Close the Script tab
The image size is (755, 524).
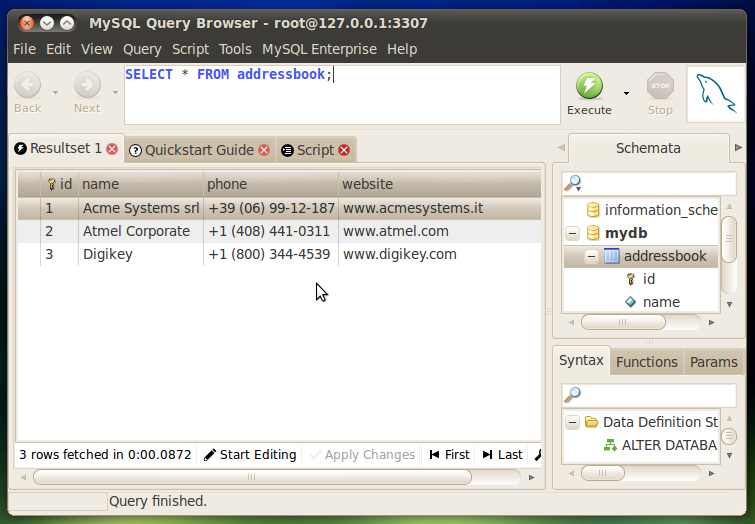click(344, 150)
